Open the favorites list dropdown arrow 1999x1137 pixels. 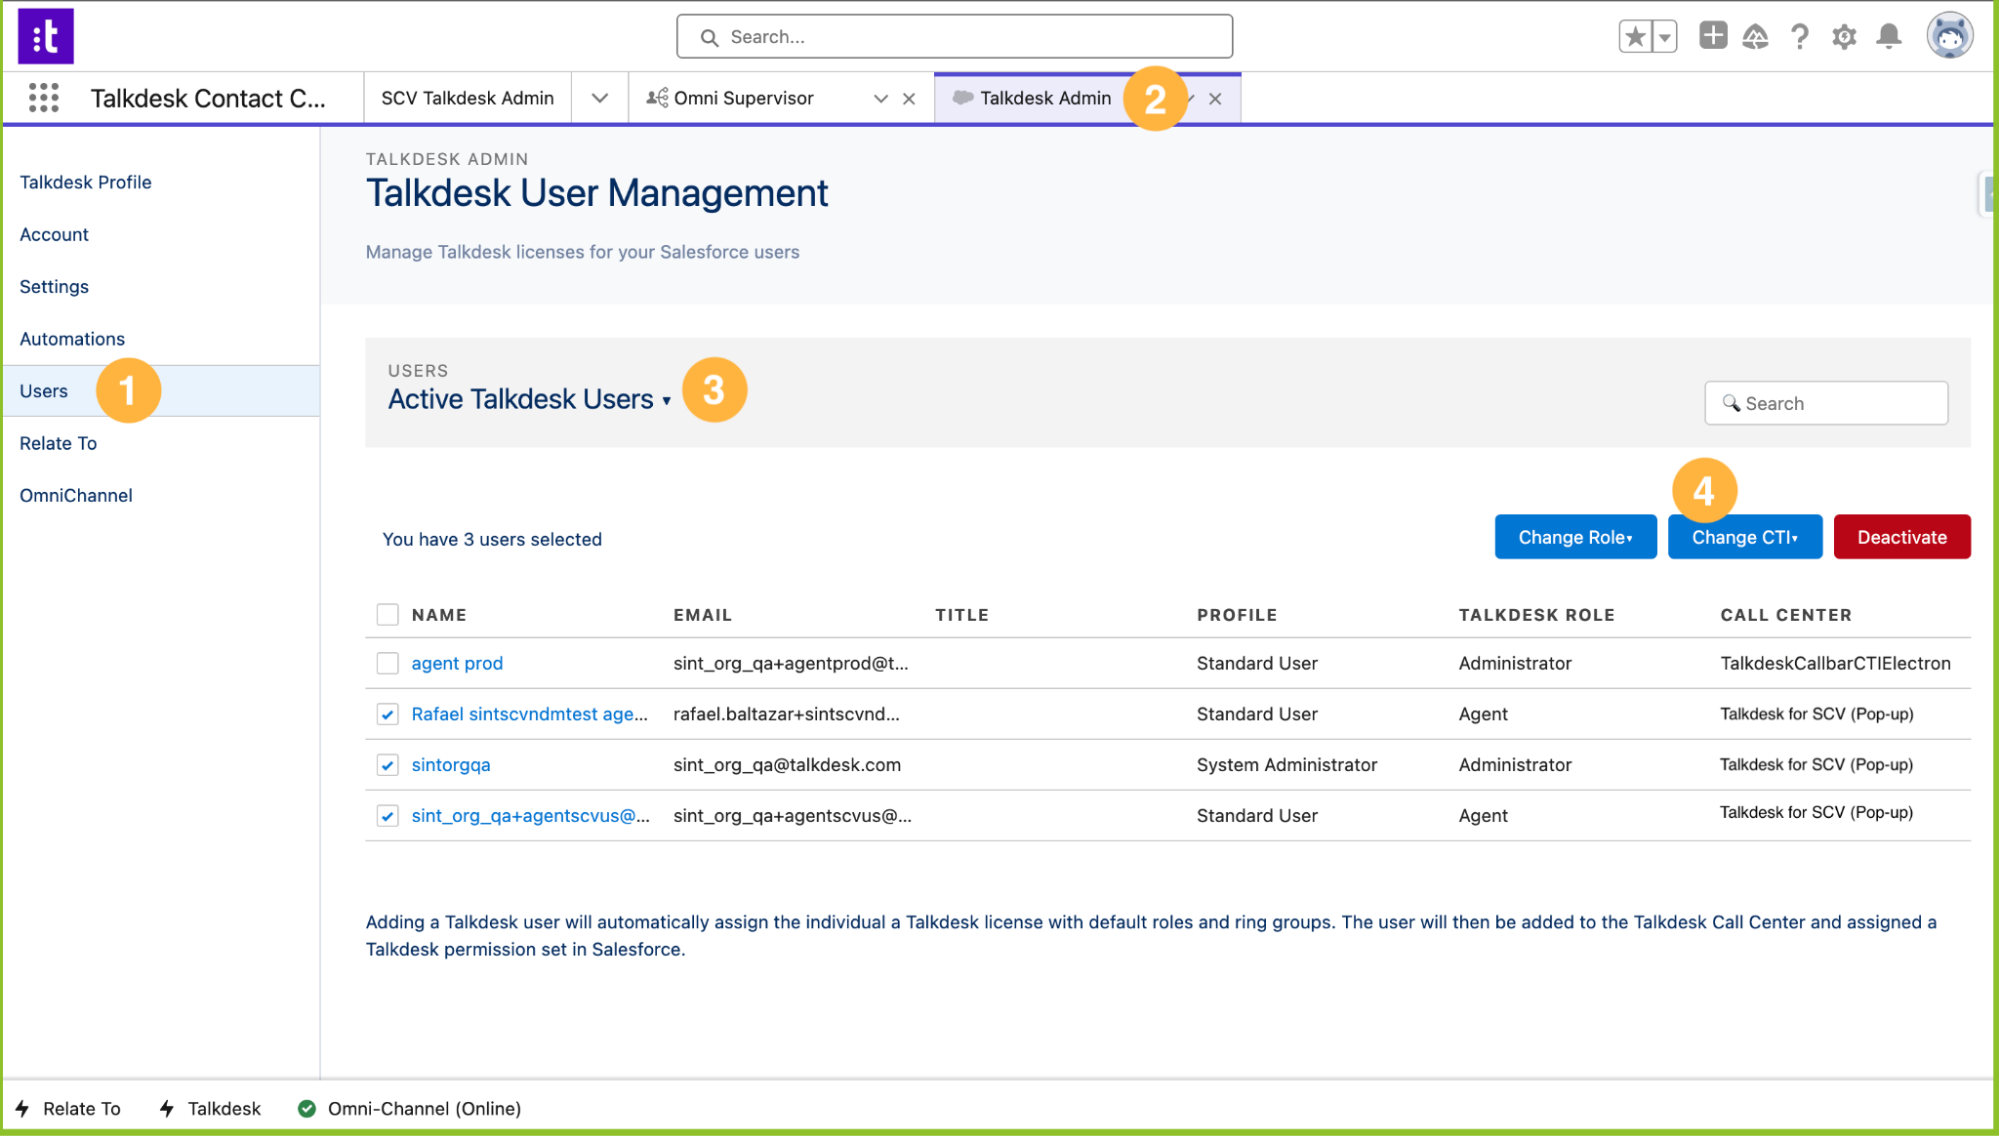point(1665,37)
